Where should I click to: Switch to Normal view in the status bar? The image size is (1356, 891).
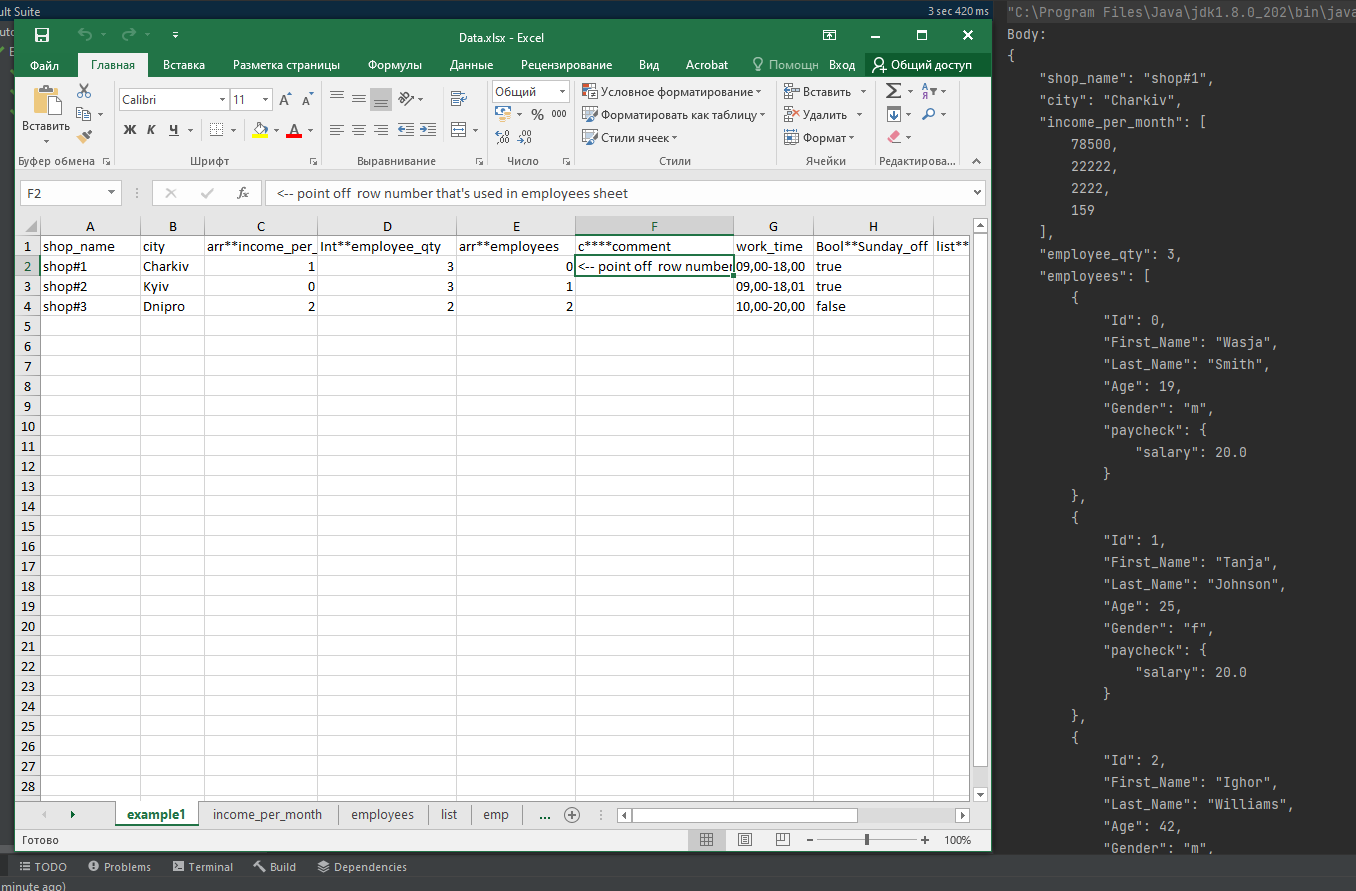coord(706,840)
